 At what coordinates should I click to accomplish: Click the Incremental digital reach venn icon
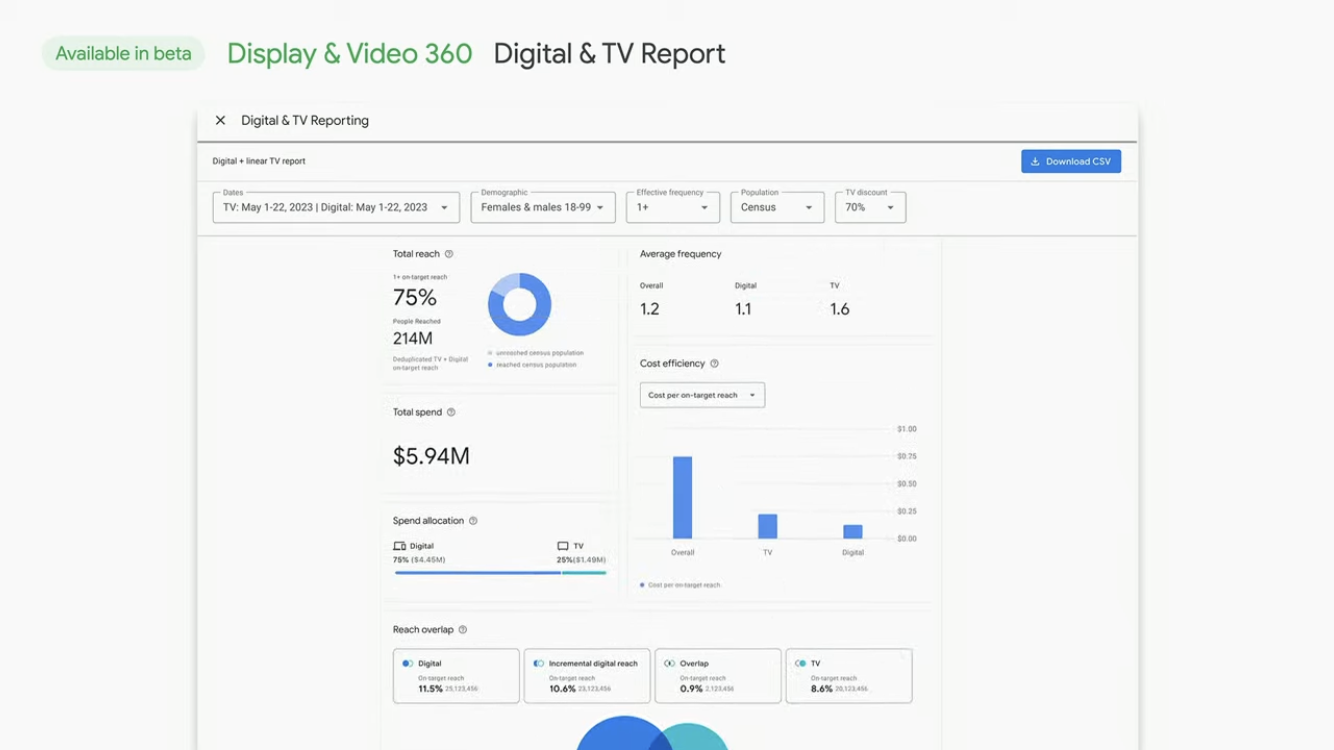(538, 663)
